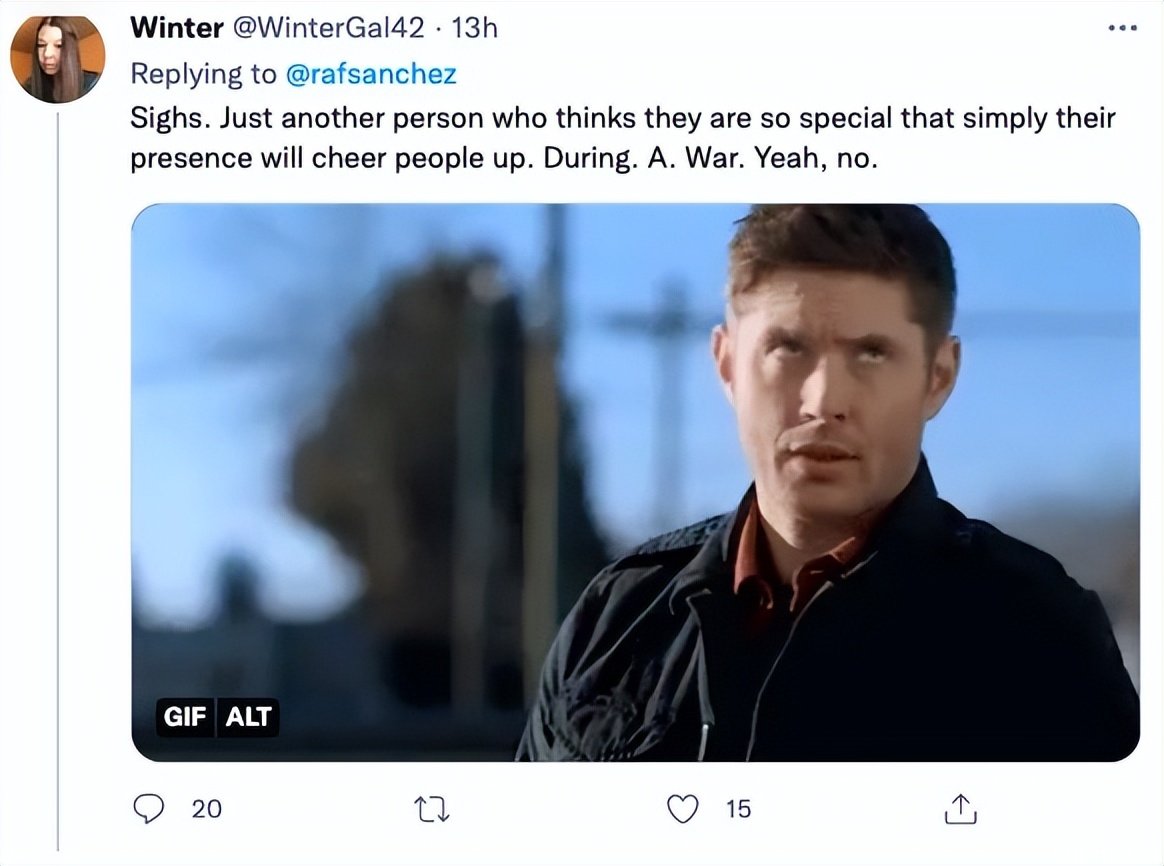
Task: Open the three-dot more options menu
Action: (x=1122, y=28)
